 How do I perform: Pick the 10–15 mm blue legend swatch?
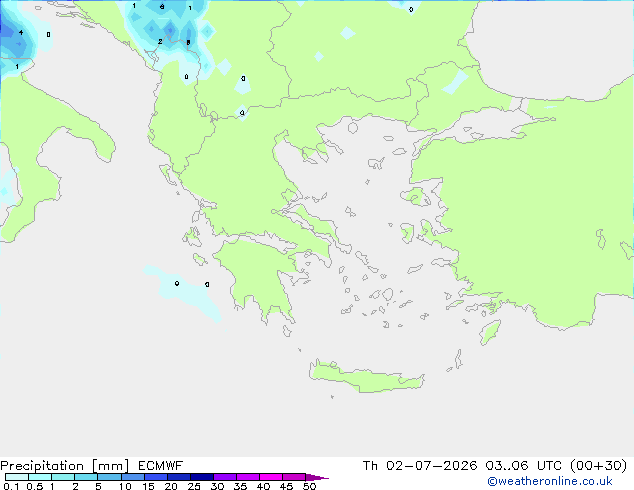[x=133, y=477]
